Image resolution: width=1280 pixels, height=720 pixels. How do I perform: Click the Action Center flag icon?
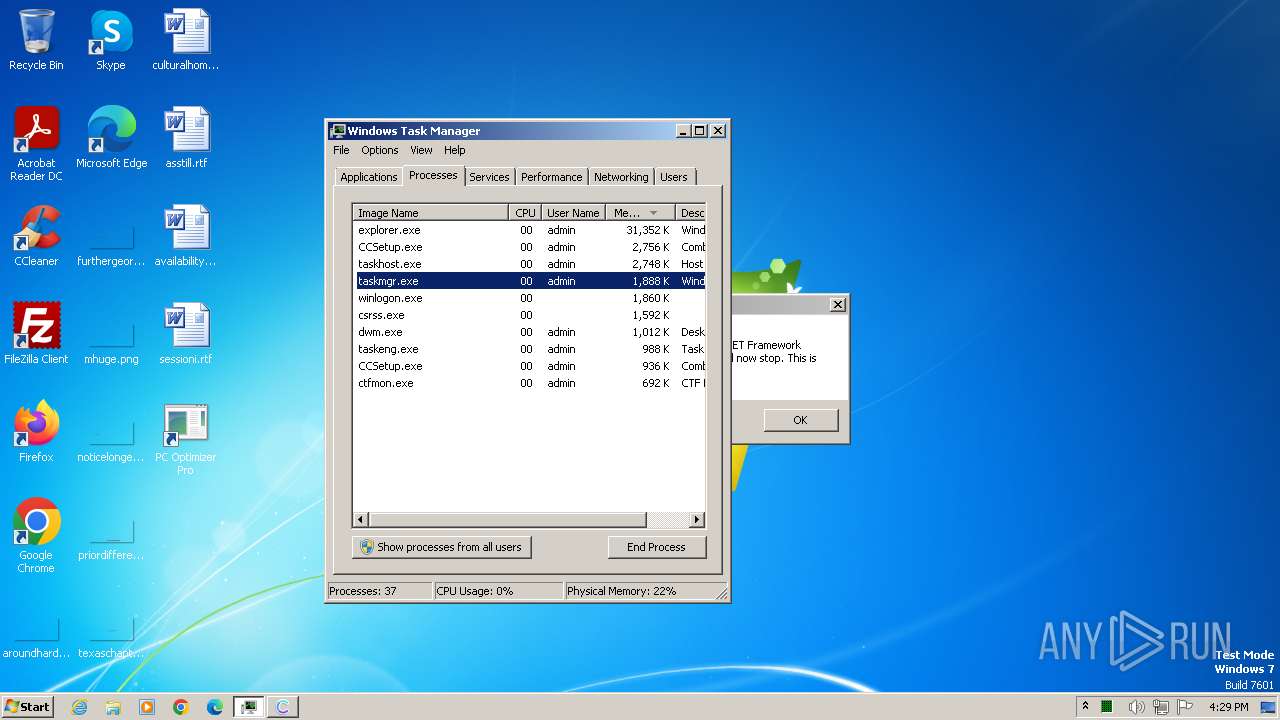1186,707
